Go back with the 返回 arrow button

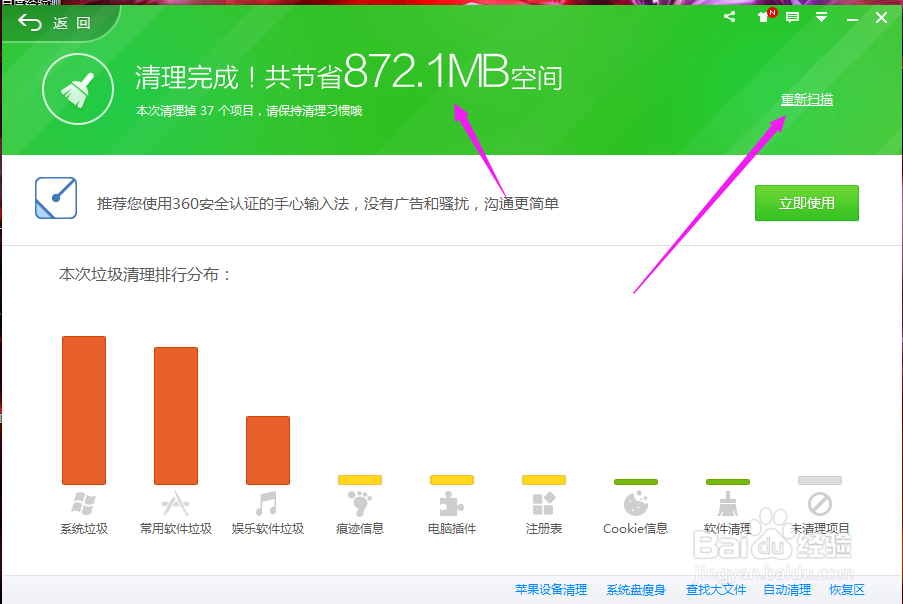tap(55, 23)
